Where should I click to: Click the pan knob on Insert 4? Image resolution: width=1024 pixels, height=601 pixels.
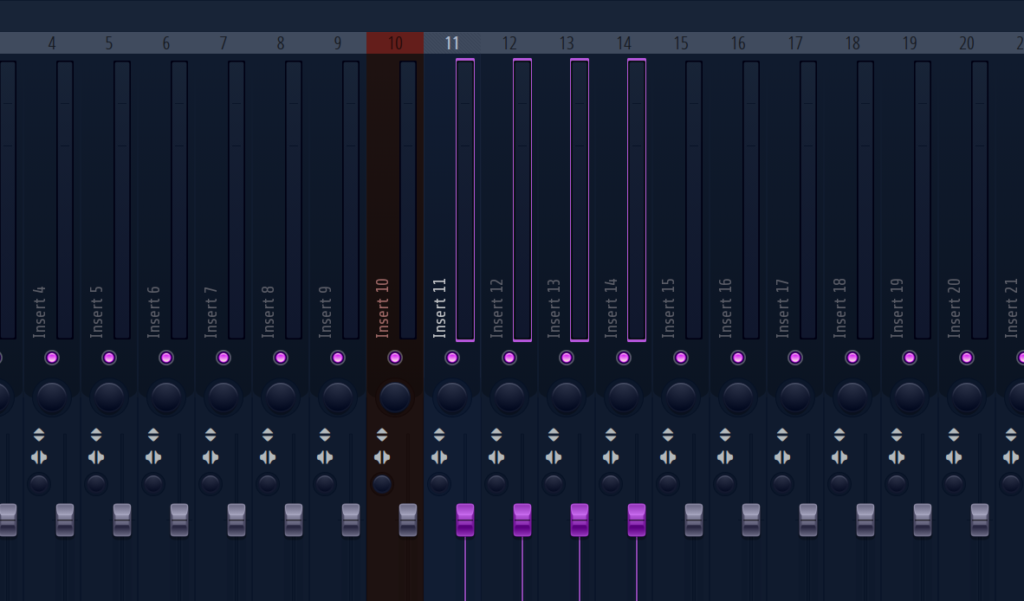coord(52,395)
